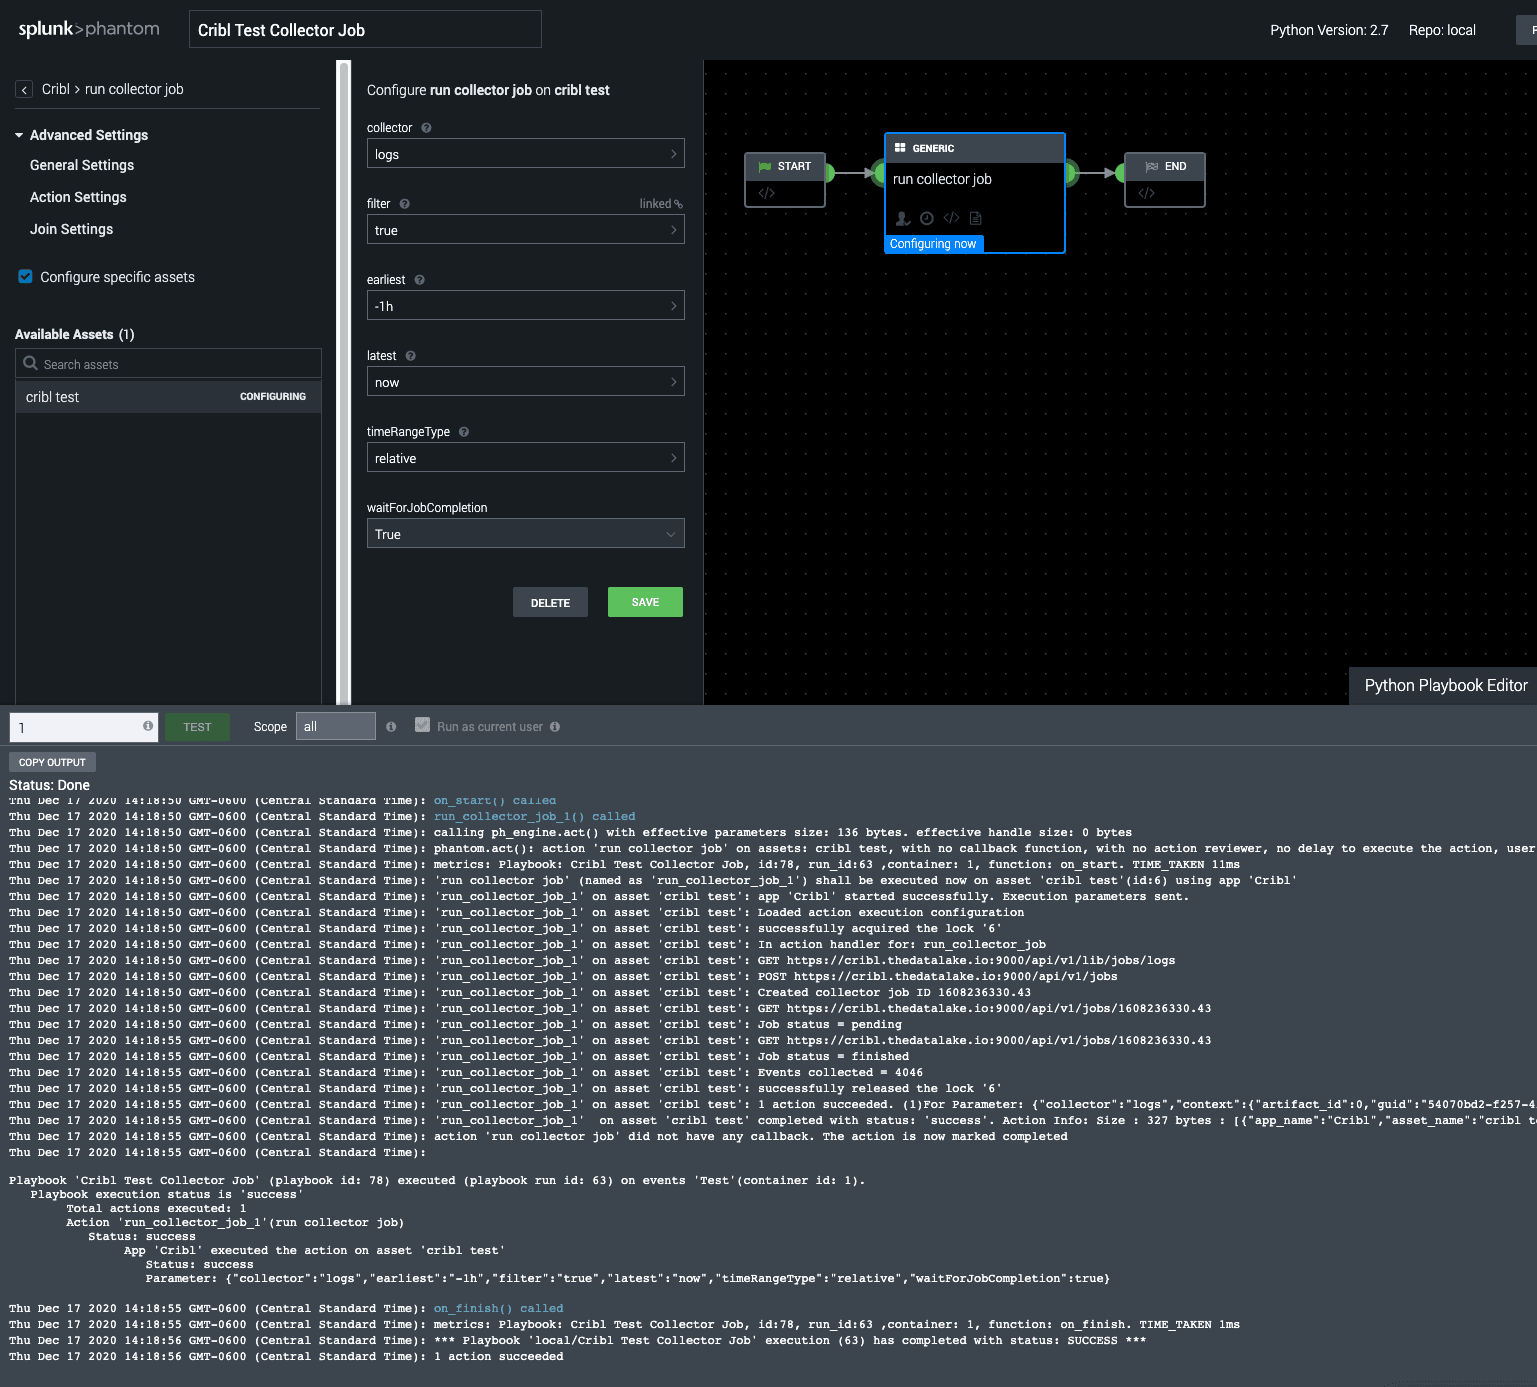Click the help icon next to collector label

426,128
